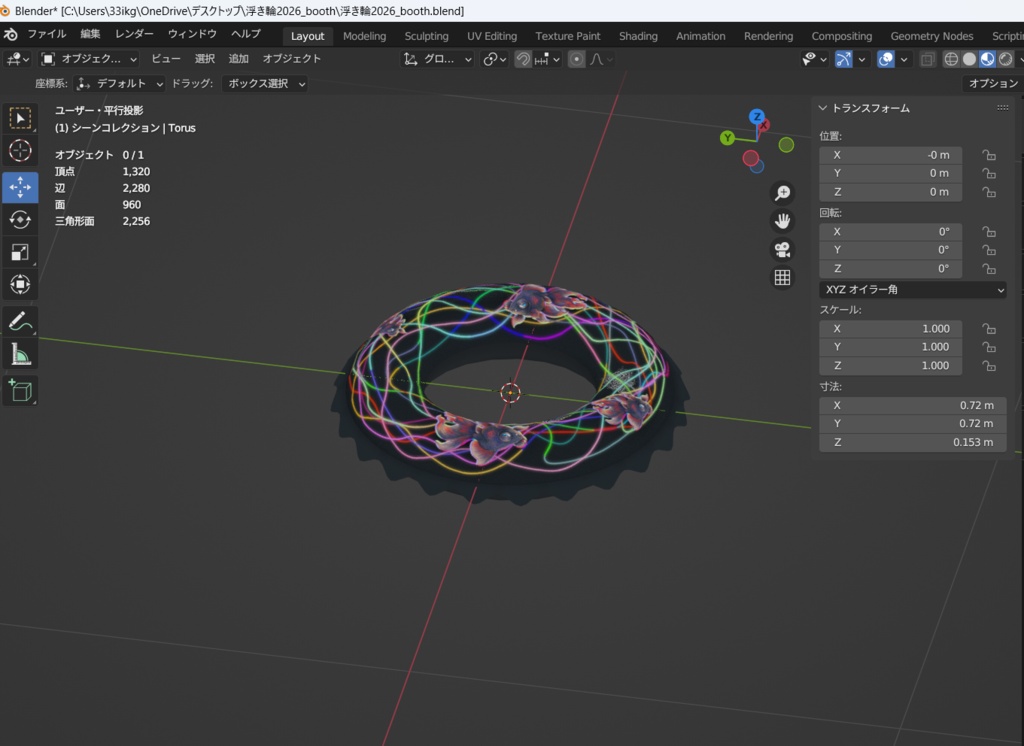Toggle viewport gizmos display

844,59
